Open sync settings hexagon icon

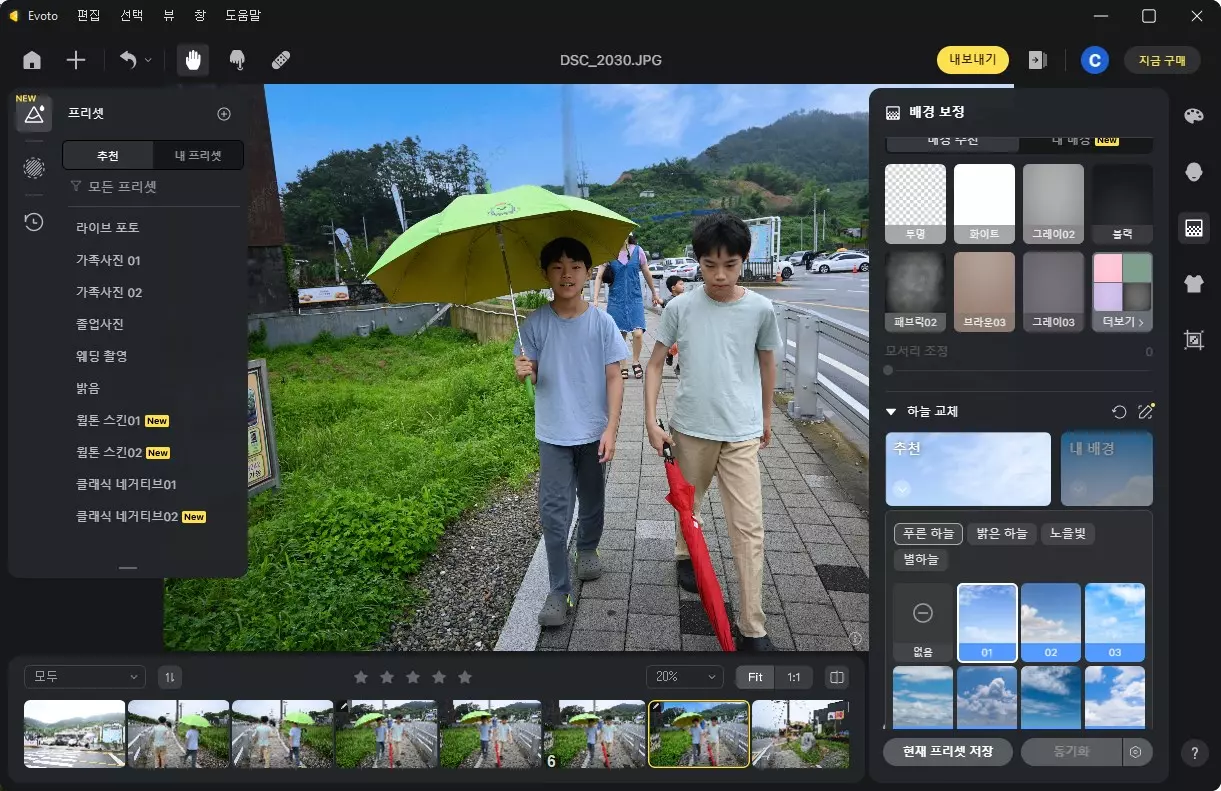point(1136,752)
